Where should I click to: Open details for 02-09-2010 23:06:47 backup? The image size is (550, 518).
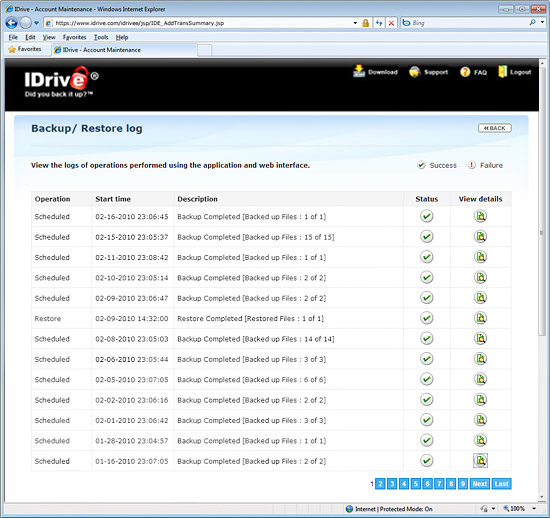pos(480,298)
